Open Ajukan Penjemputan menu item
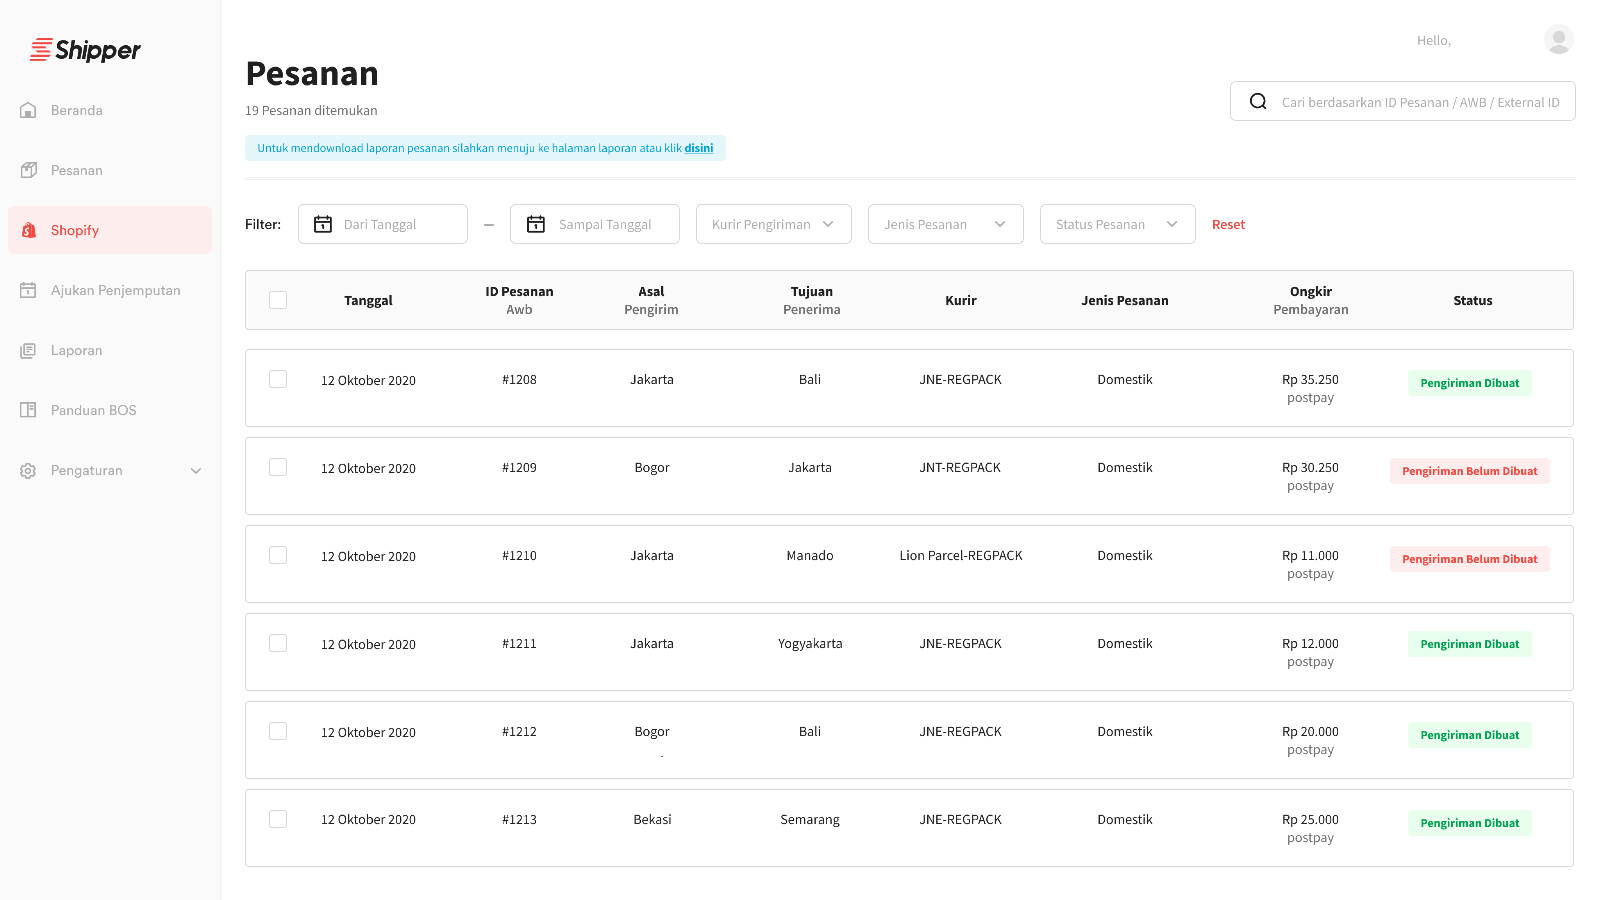This screenshot has width=1600, height=900. point(110,290)
